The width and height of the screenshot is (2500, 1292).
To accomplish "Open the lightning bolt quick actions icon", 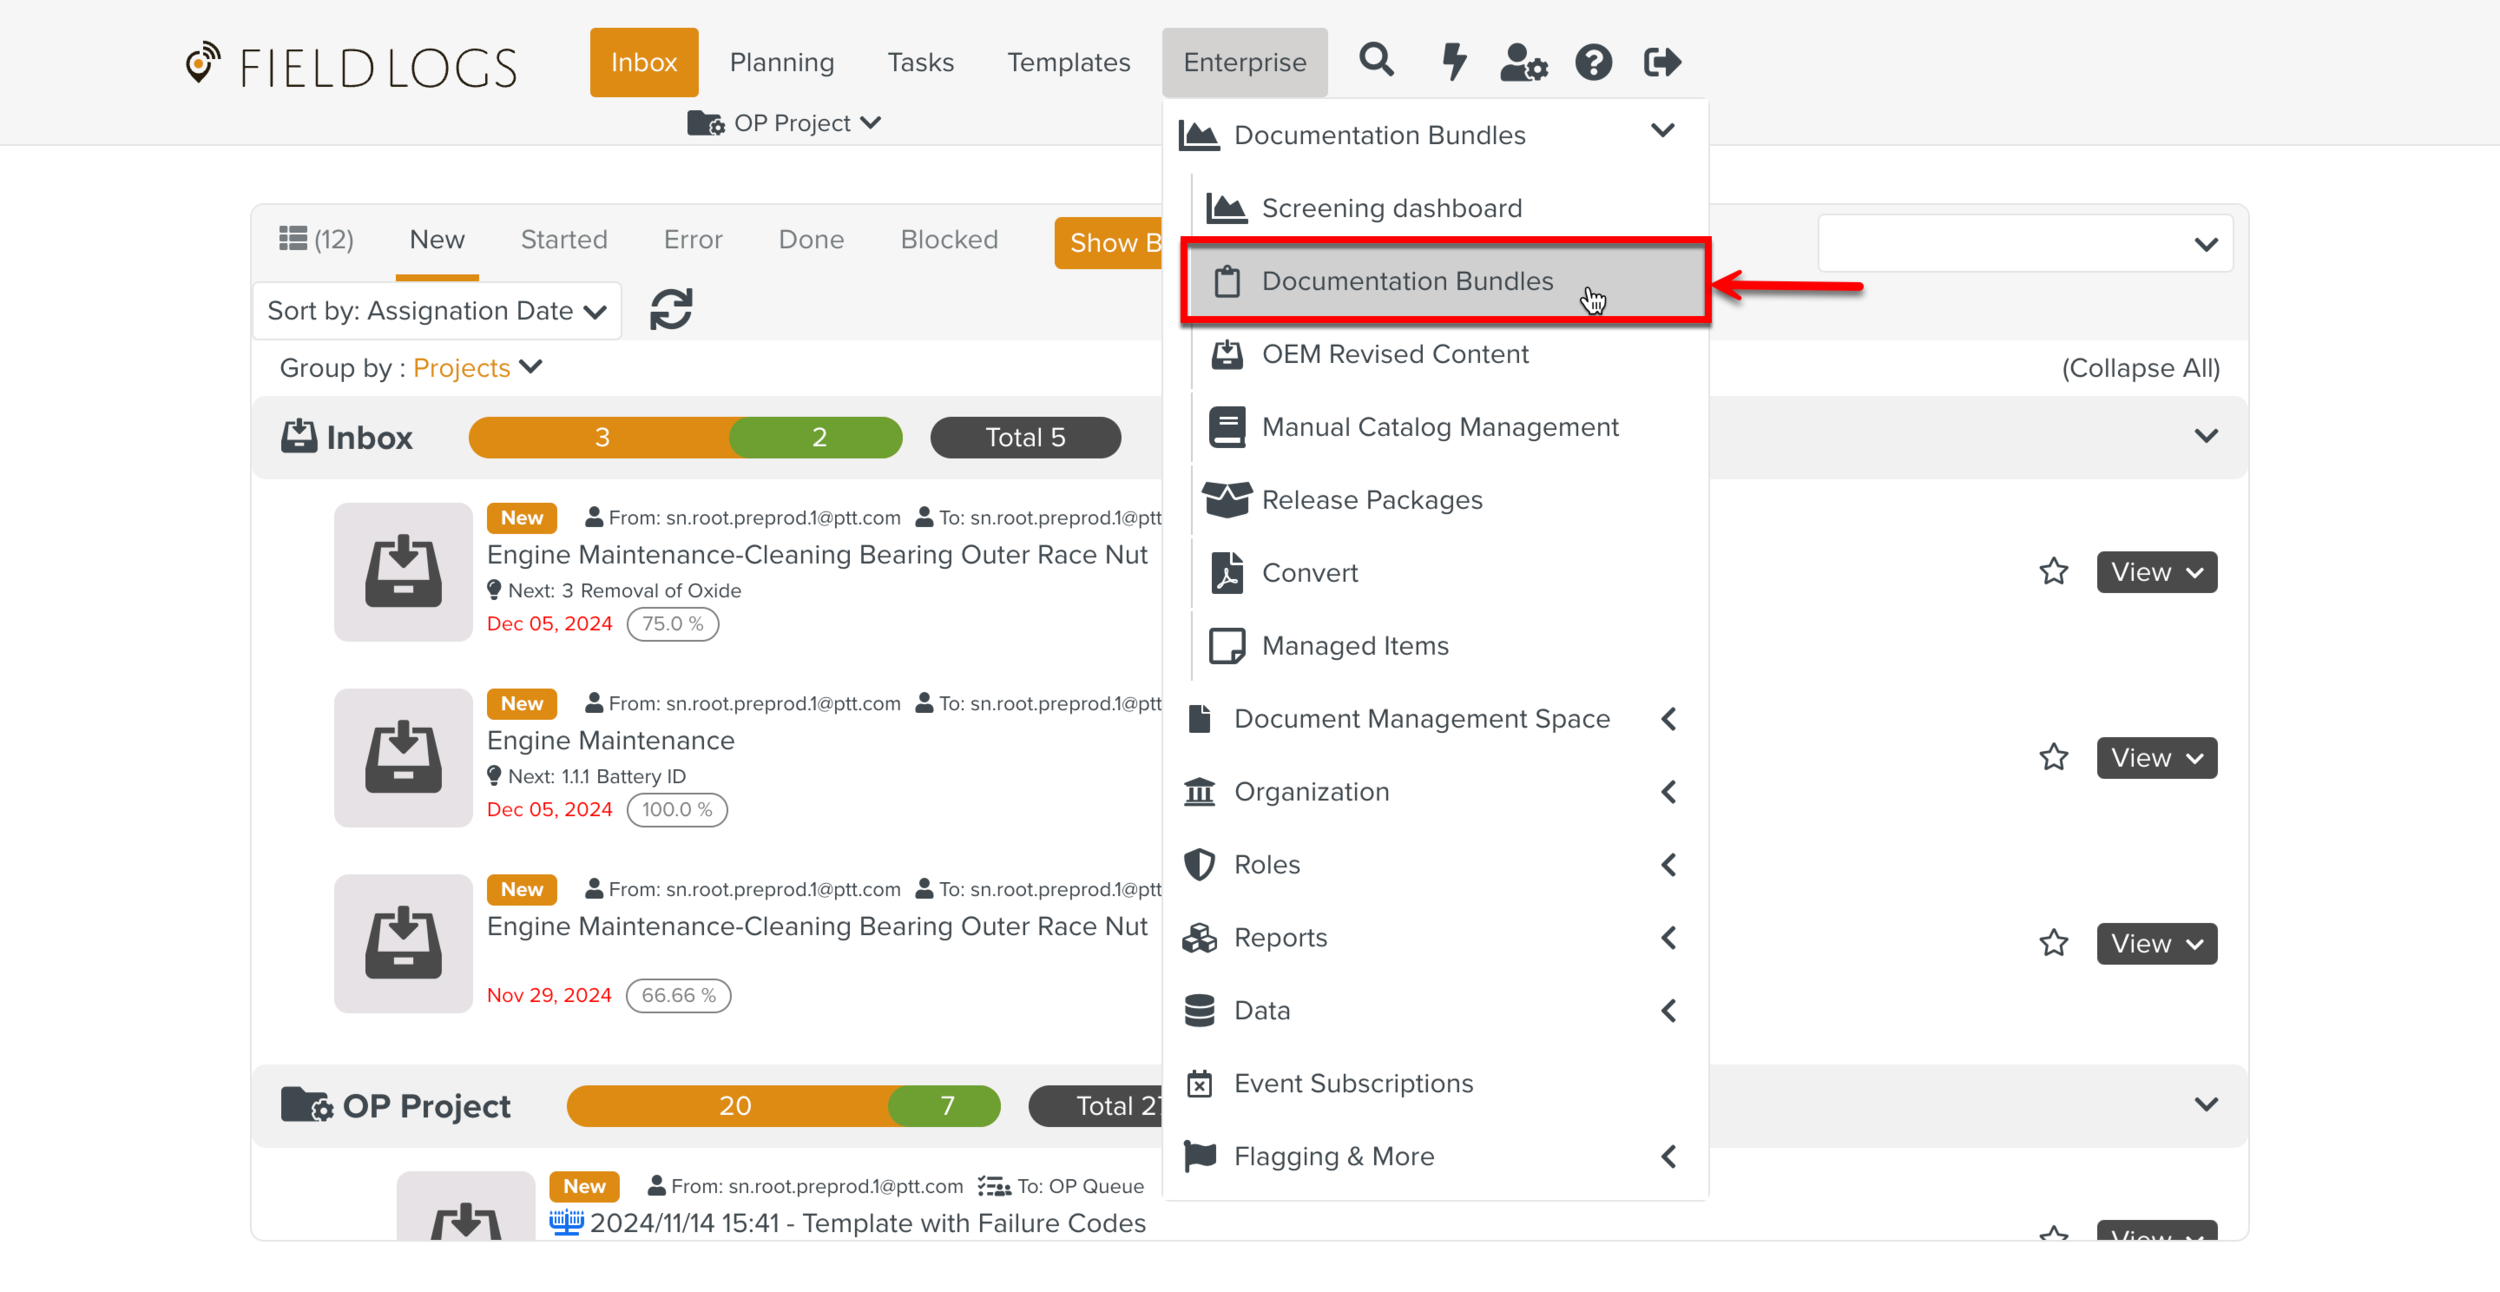I will (1453, 62).
